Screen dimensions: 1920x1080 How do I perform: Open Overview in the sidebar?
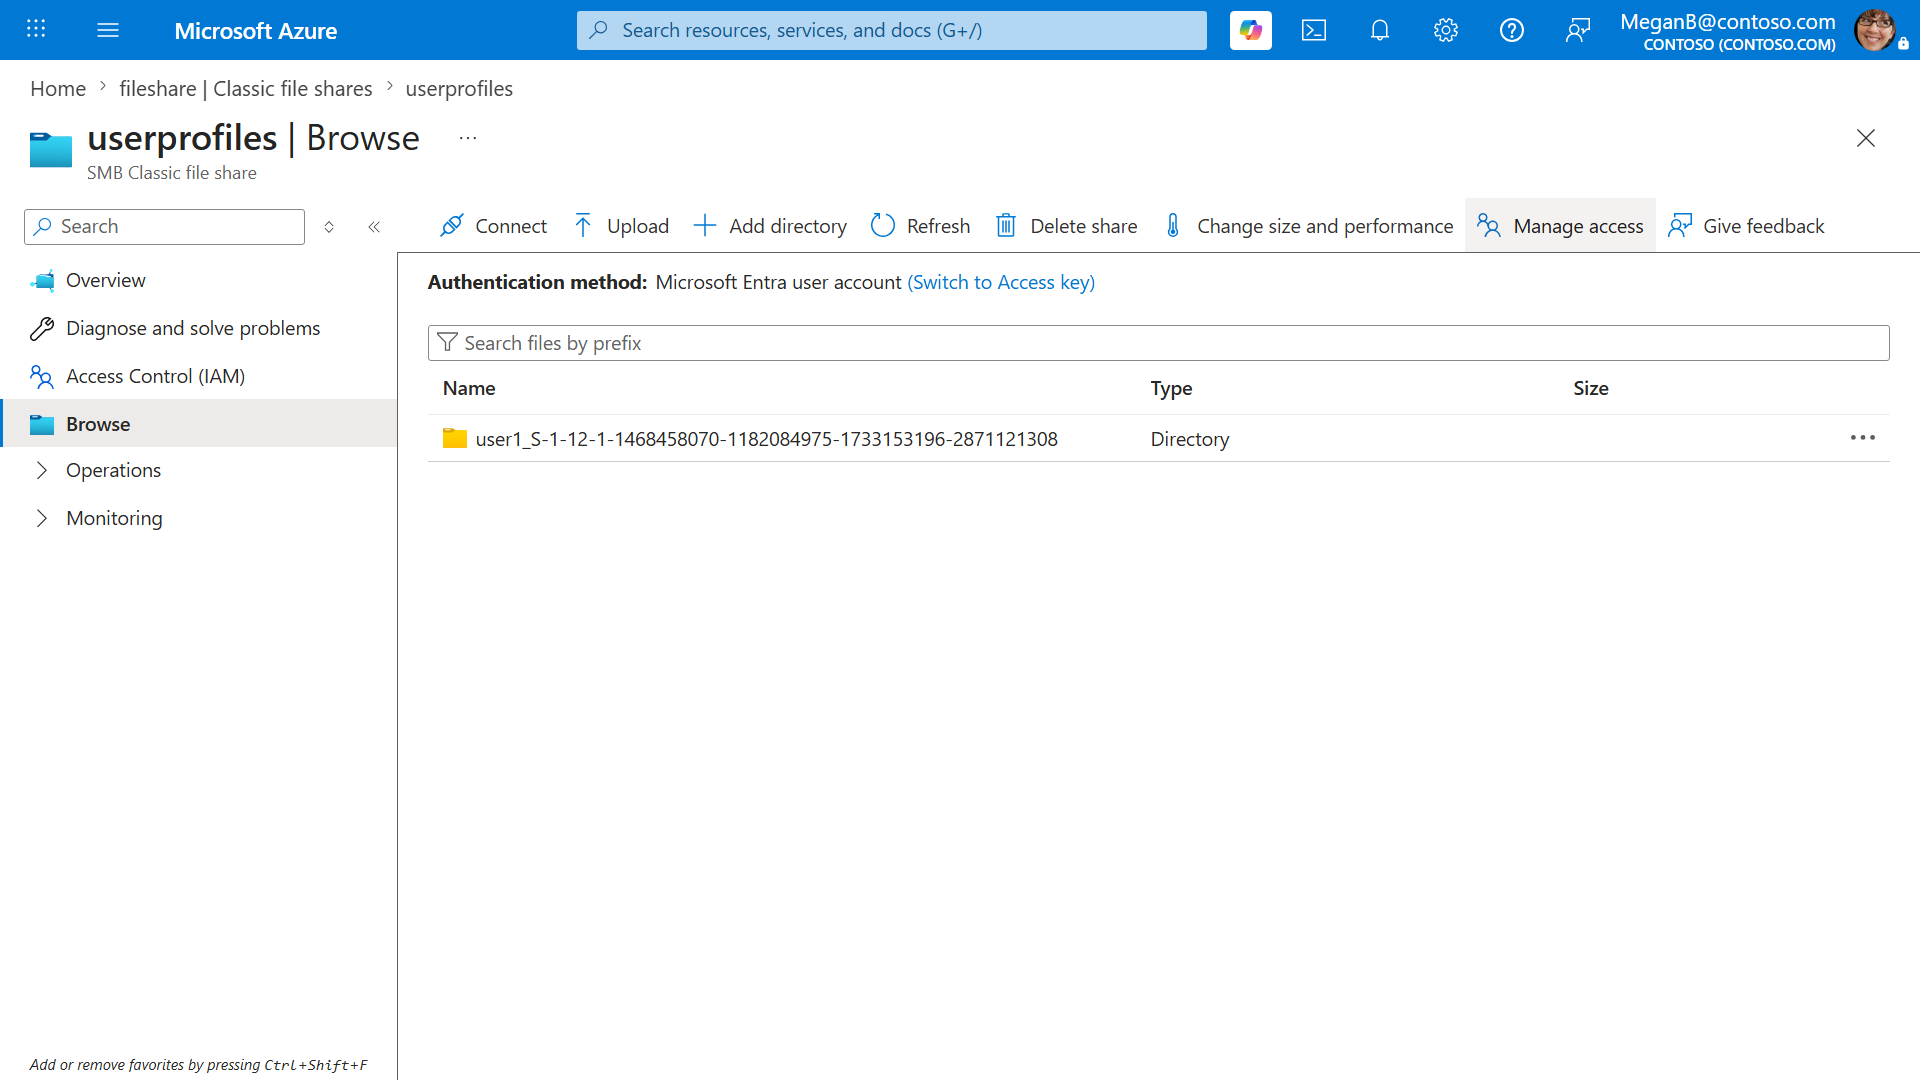tap(200, 280)
